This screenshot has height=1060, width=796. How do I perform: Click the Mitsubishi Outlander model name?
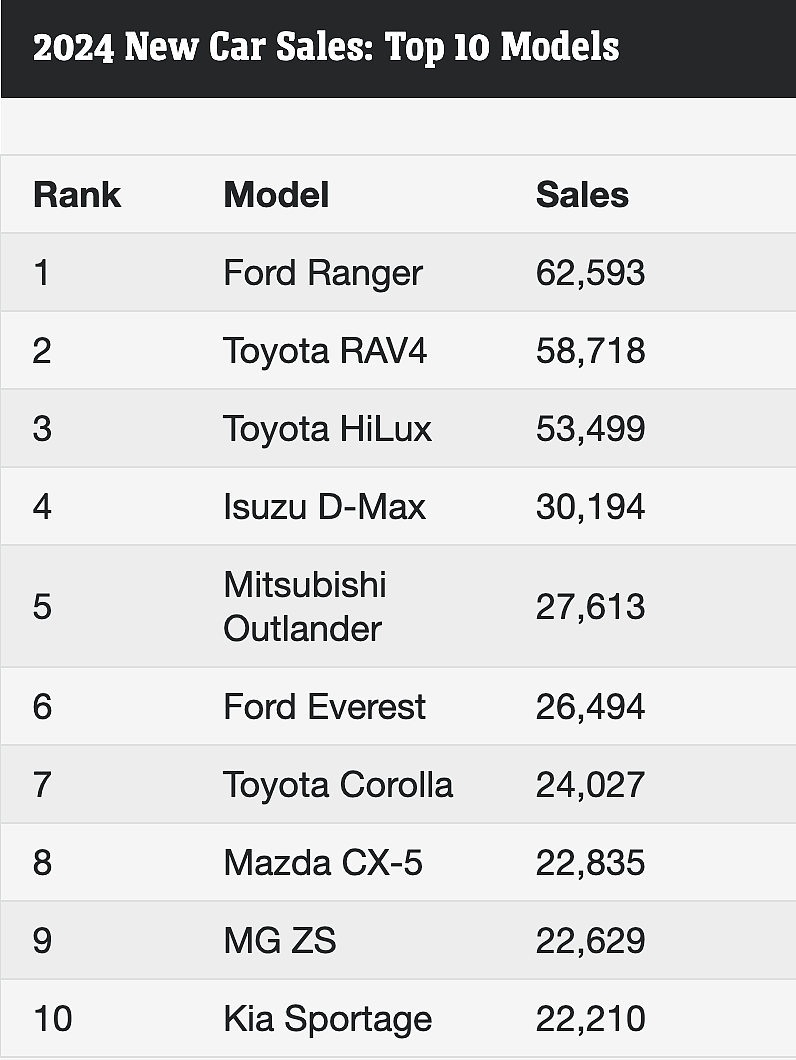click(x=305, y=606)
